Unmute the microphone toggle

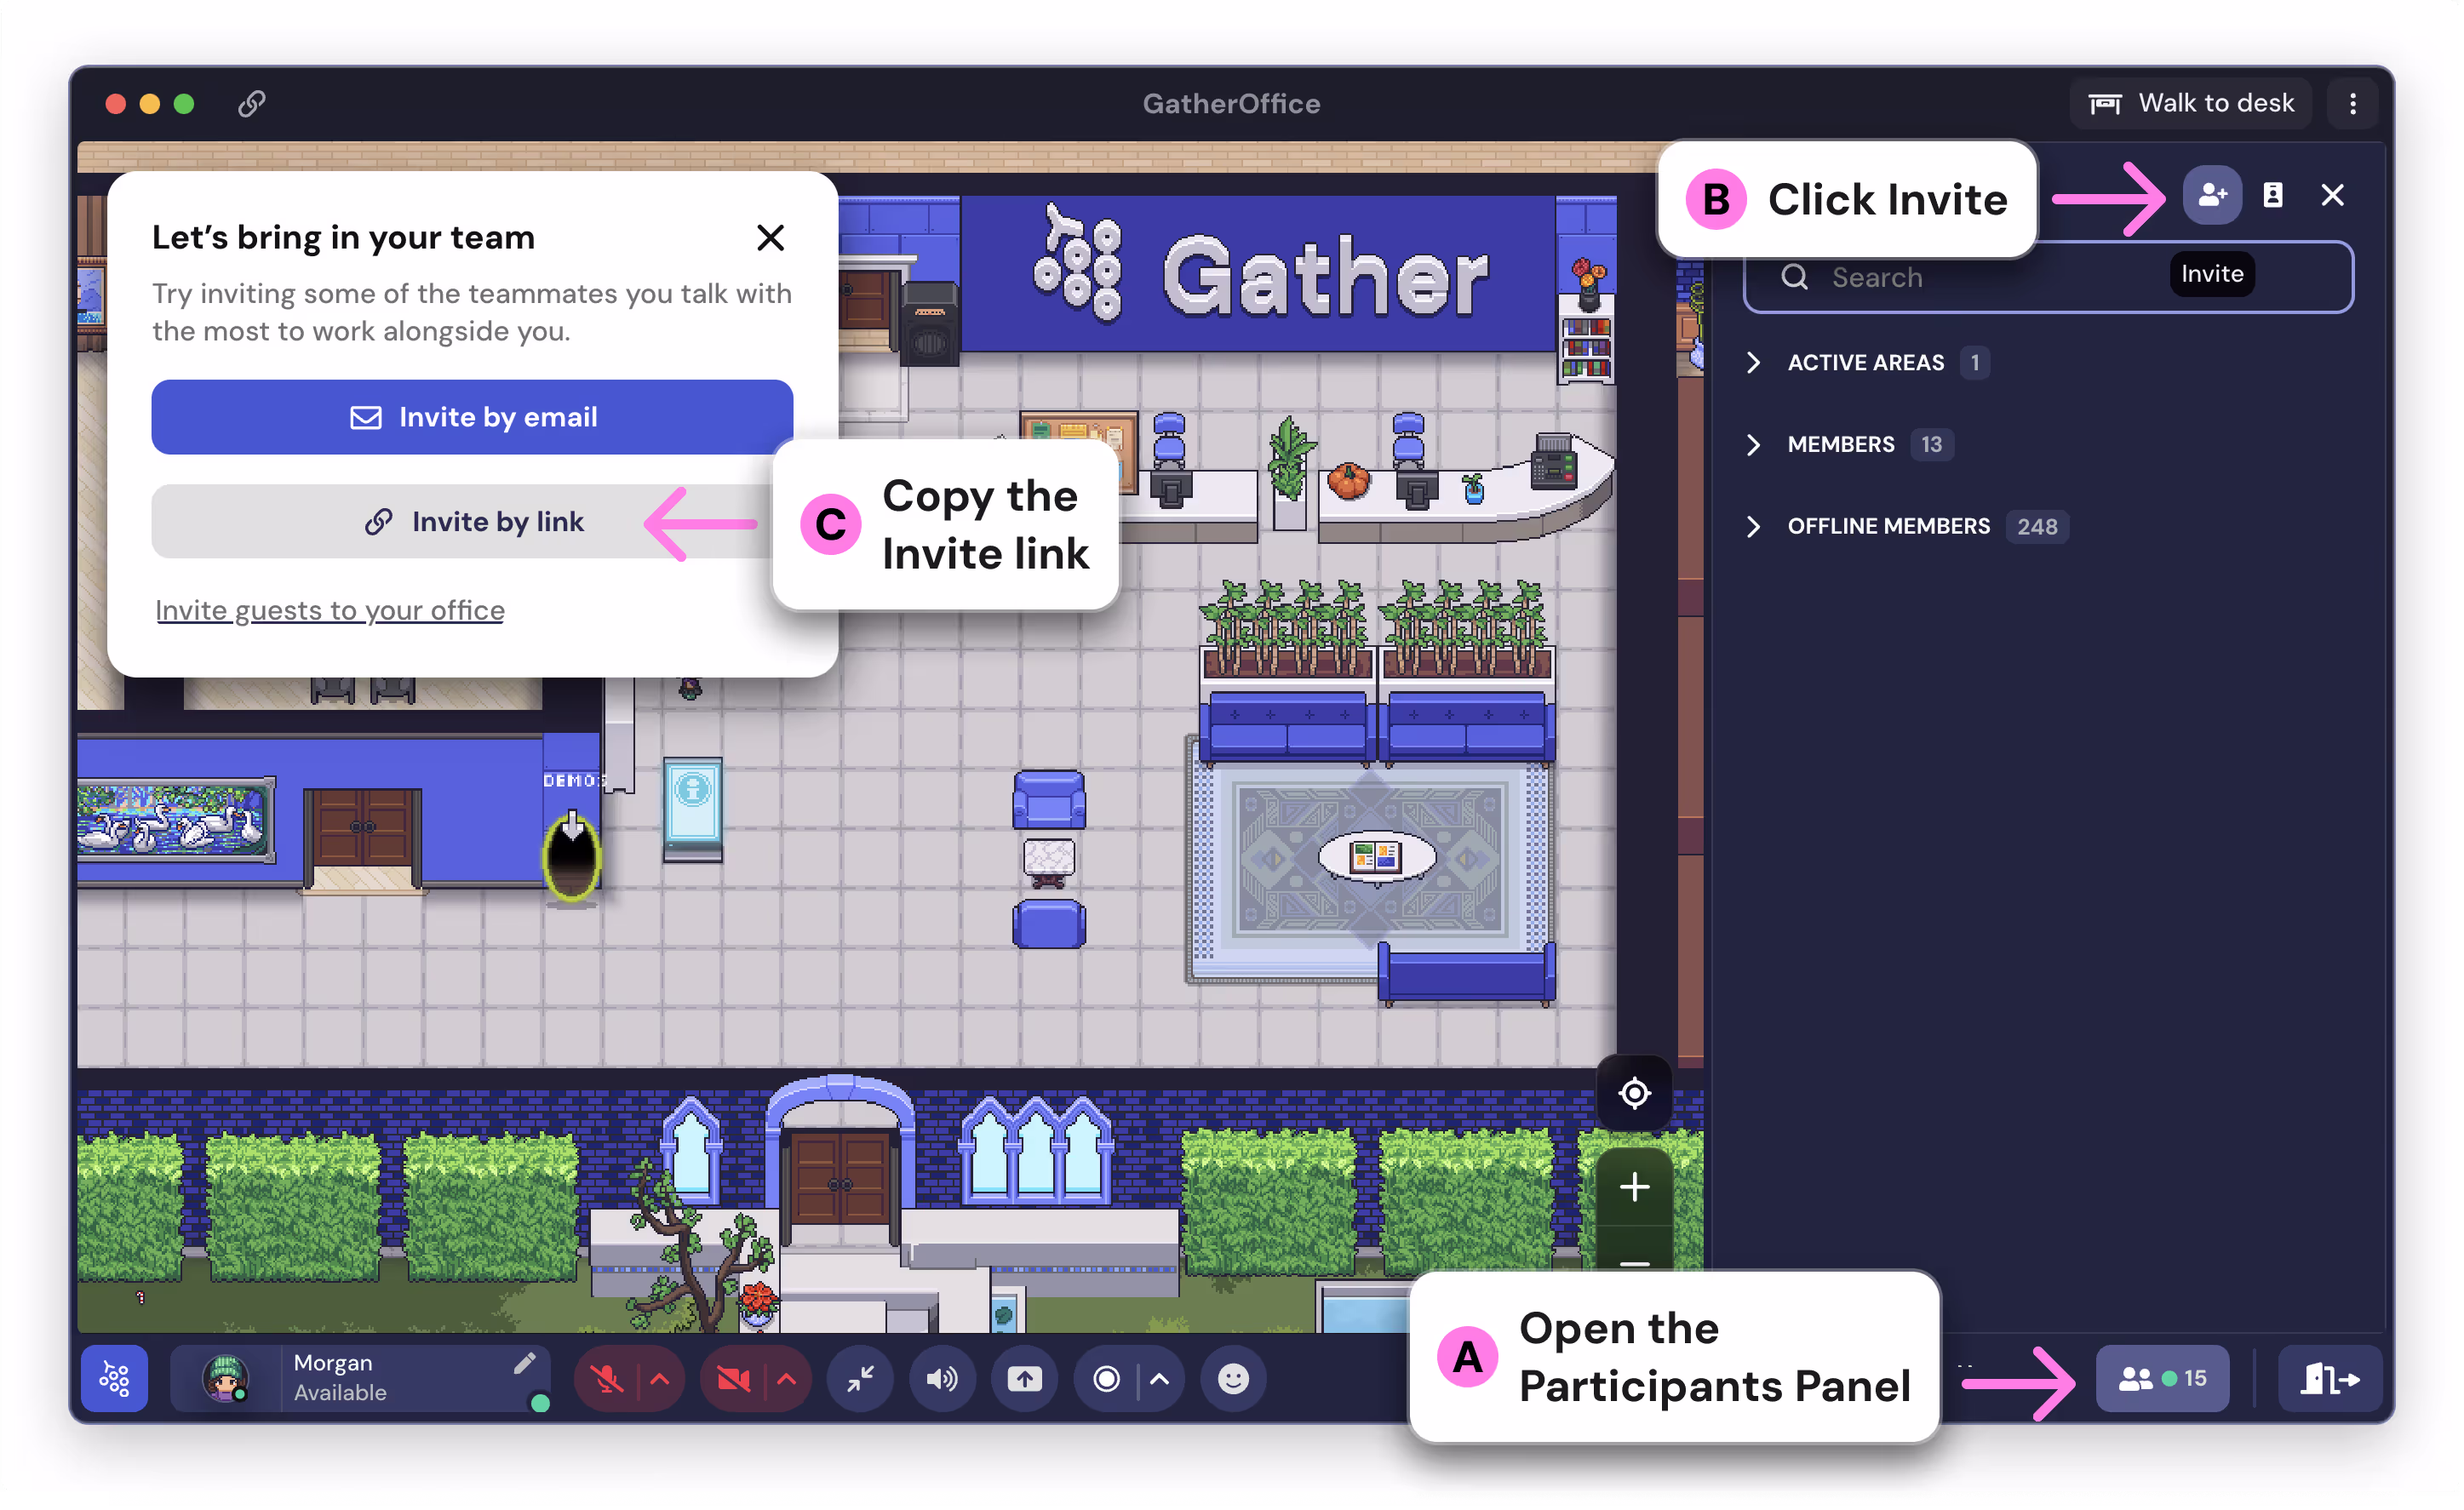pos(606,1379)
